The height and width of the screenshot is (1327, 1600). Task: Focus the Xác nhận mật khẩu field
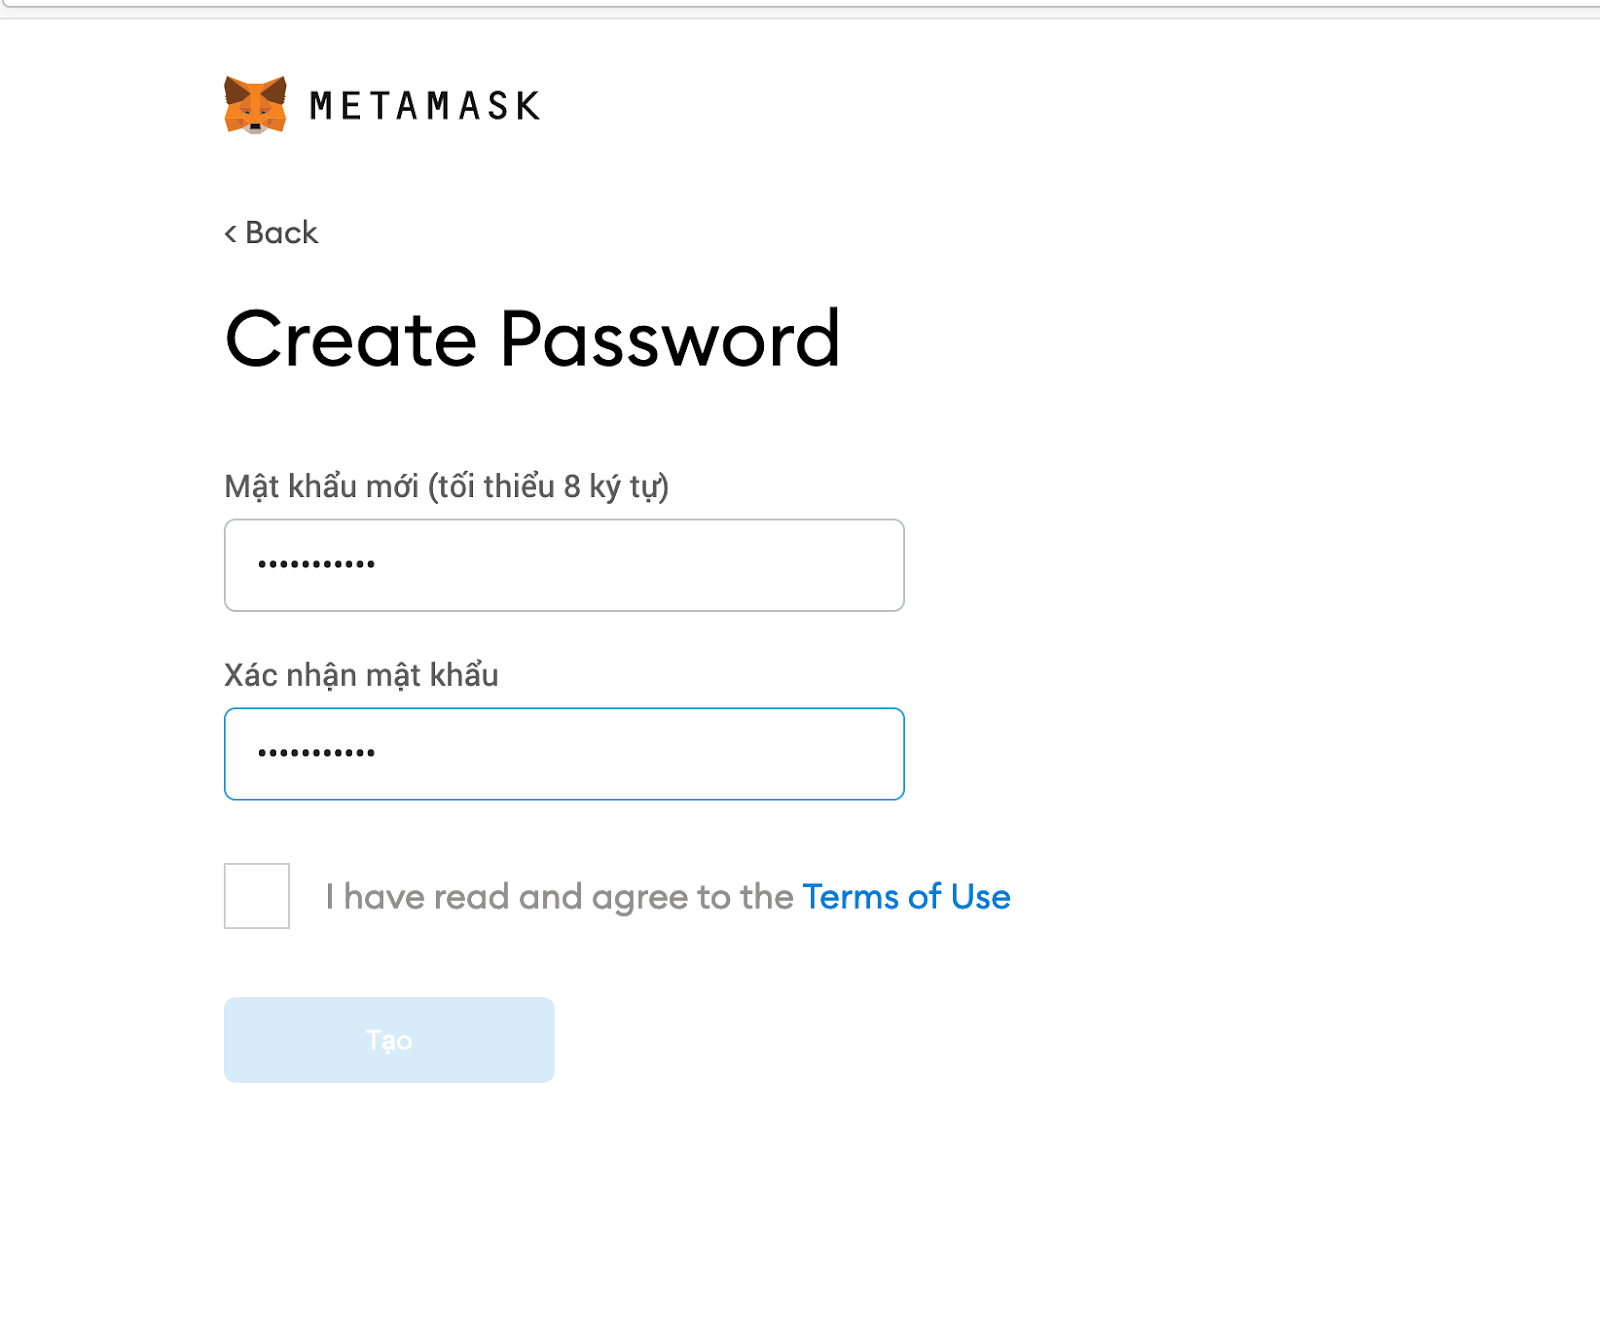tap(564, 754)
